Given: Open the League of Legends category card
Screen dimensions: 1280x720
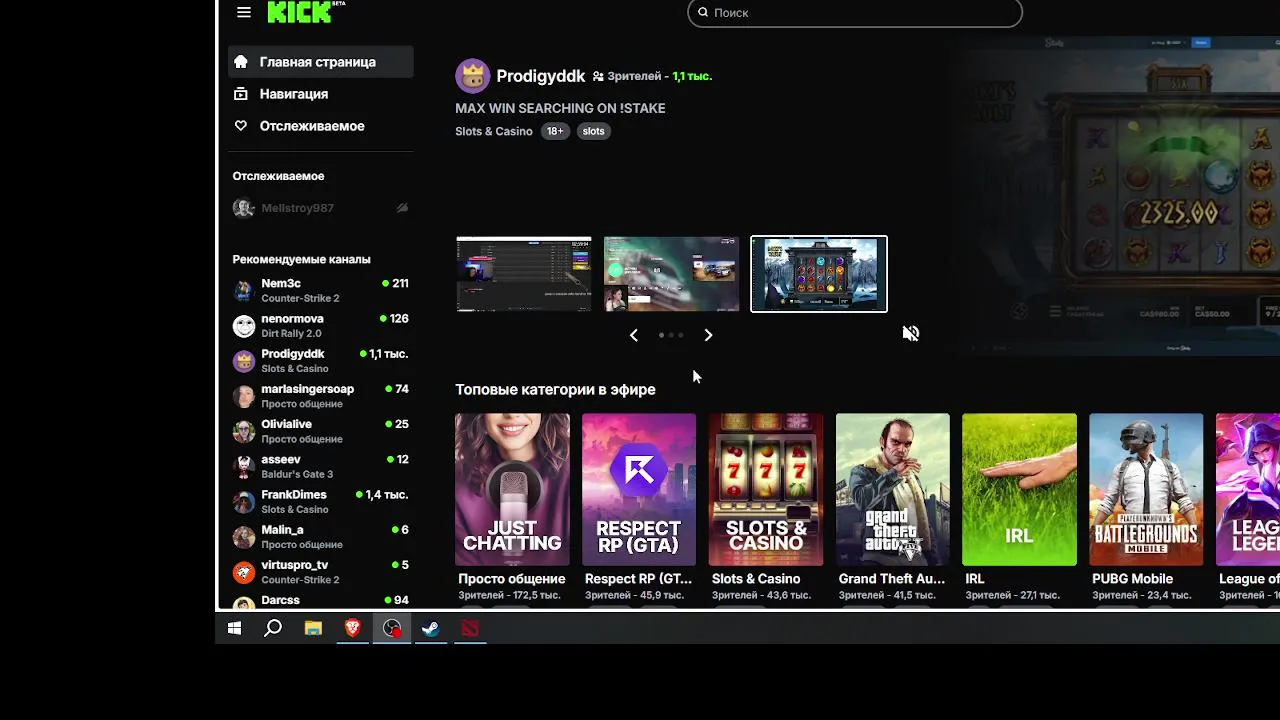Looking at the screenshot, I should coord(1248,489).
